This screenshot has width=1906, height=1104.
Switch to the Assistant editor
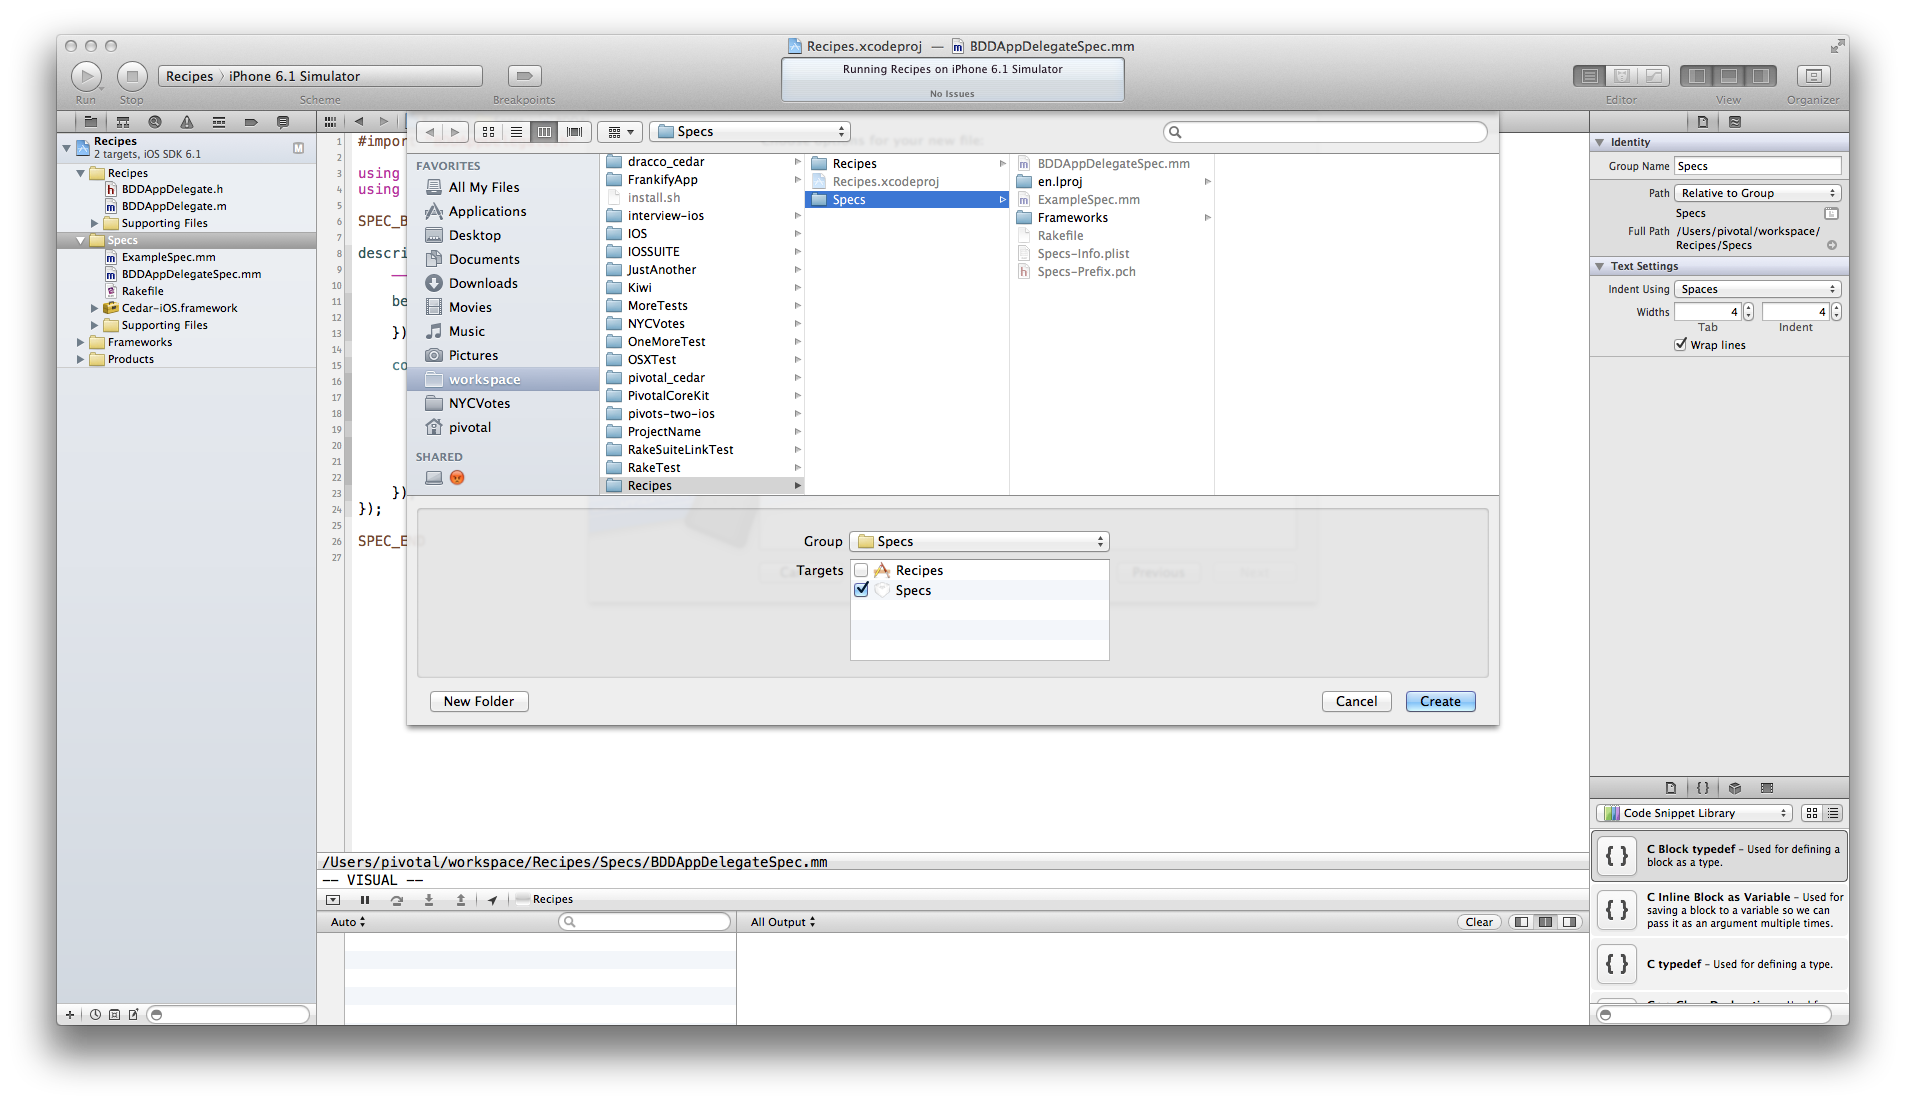tap(1622, 76)
